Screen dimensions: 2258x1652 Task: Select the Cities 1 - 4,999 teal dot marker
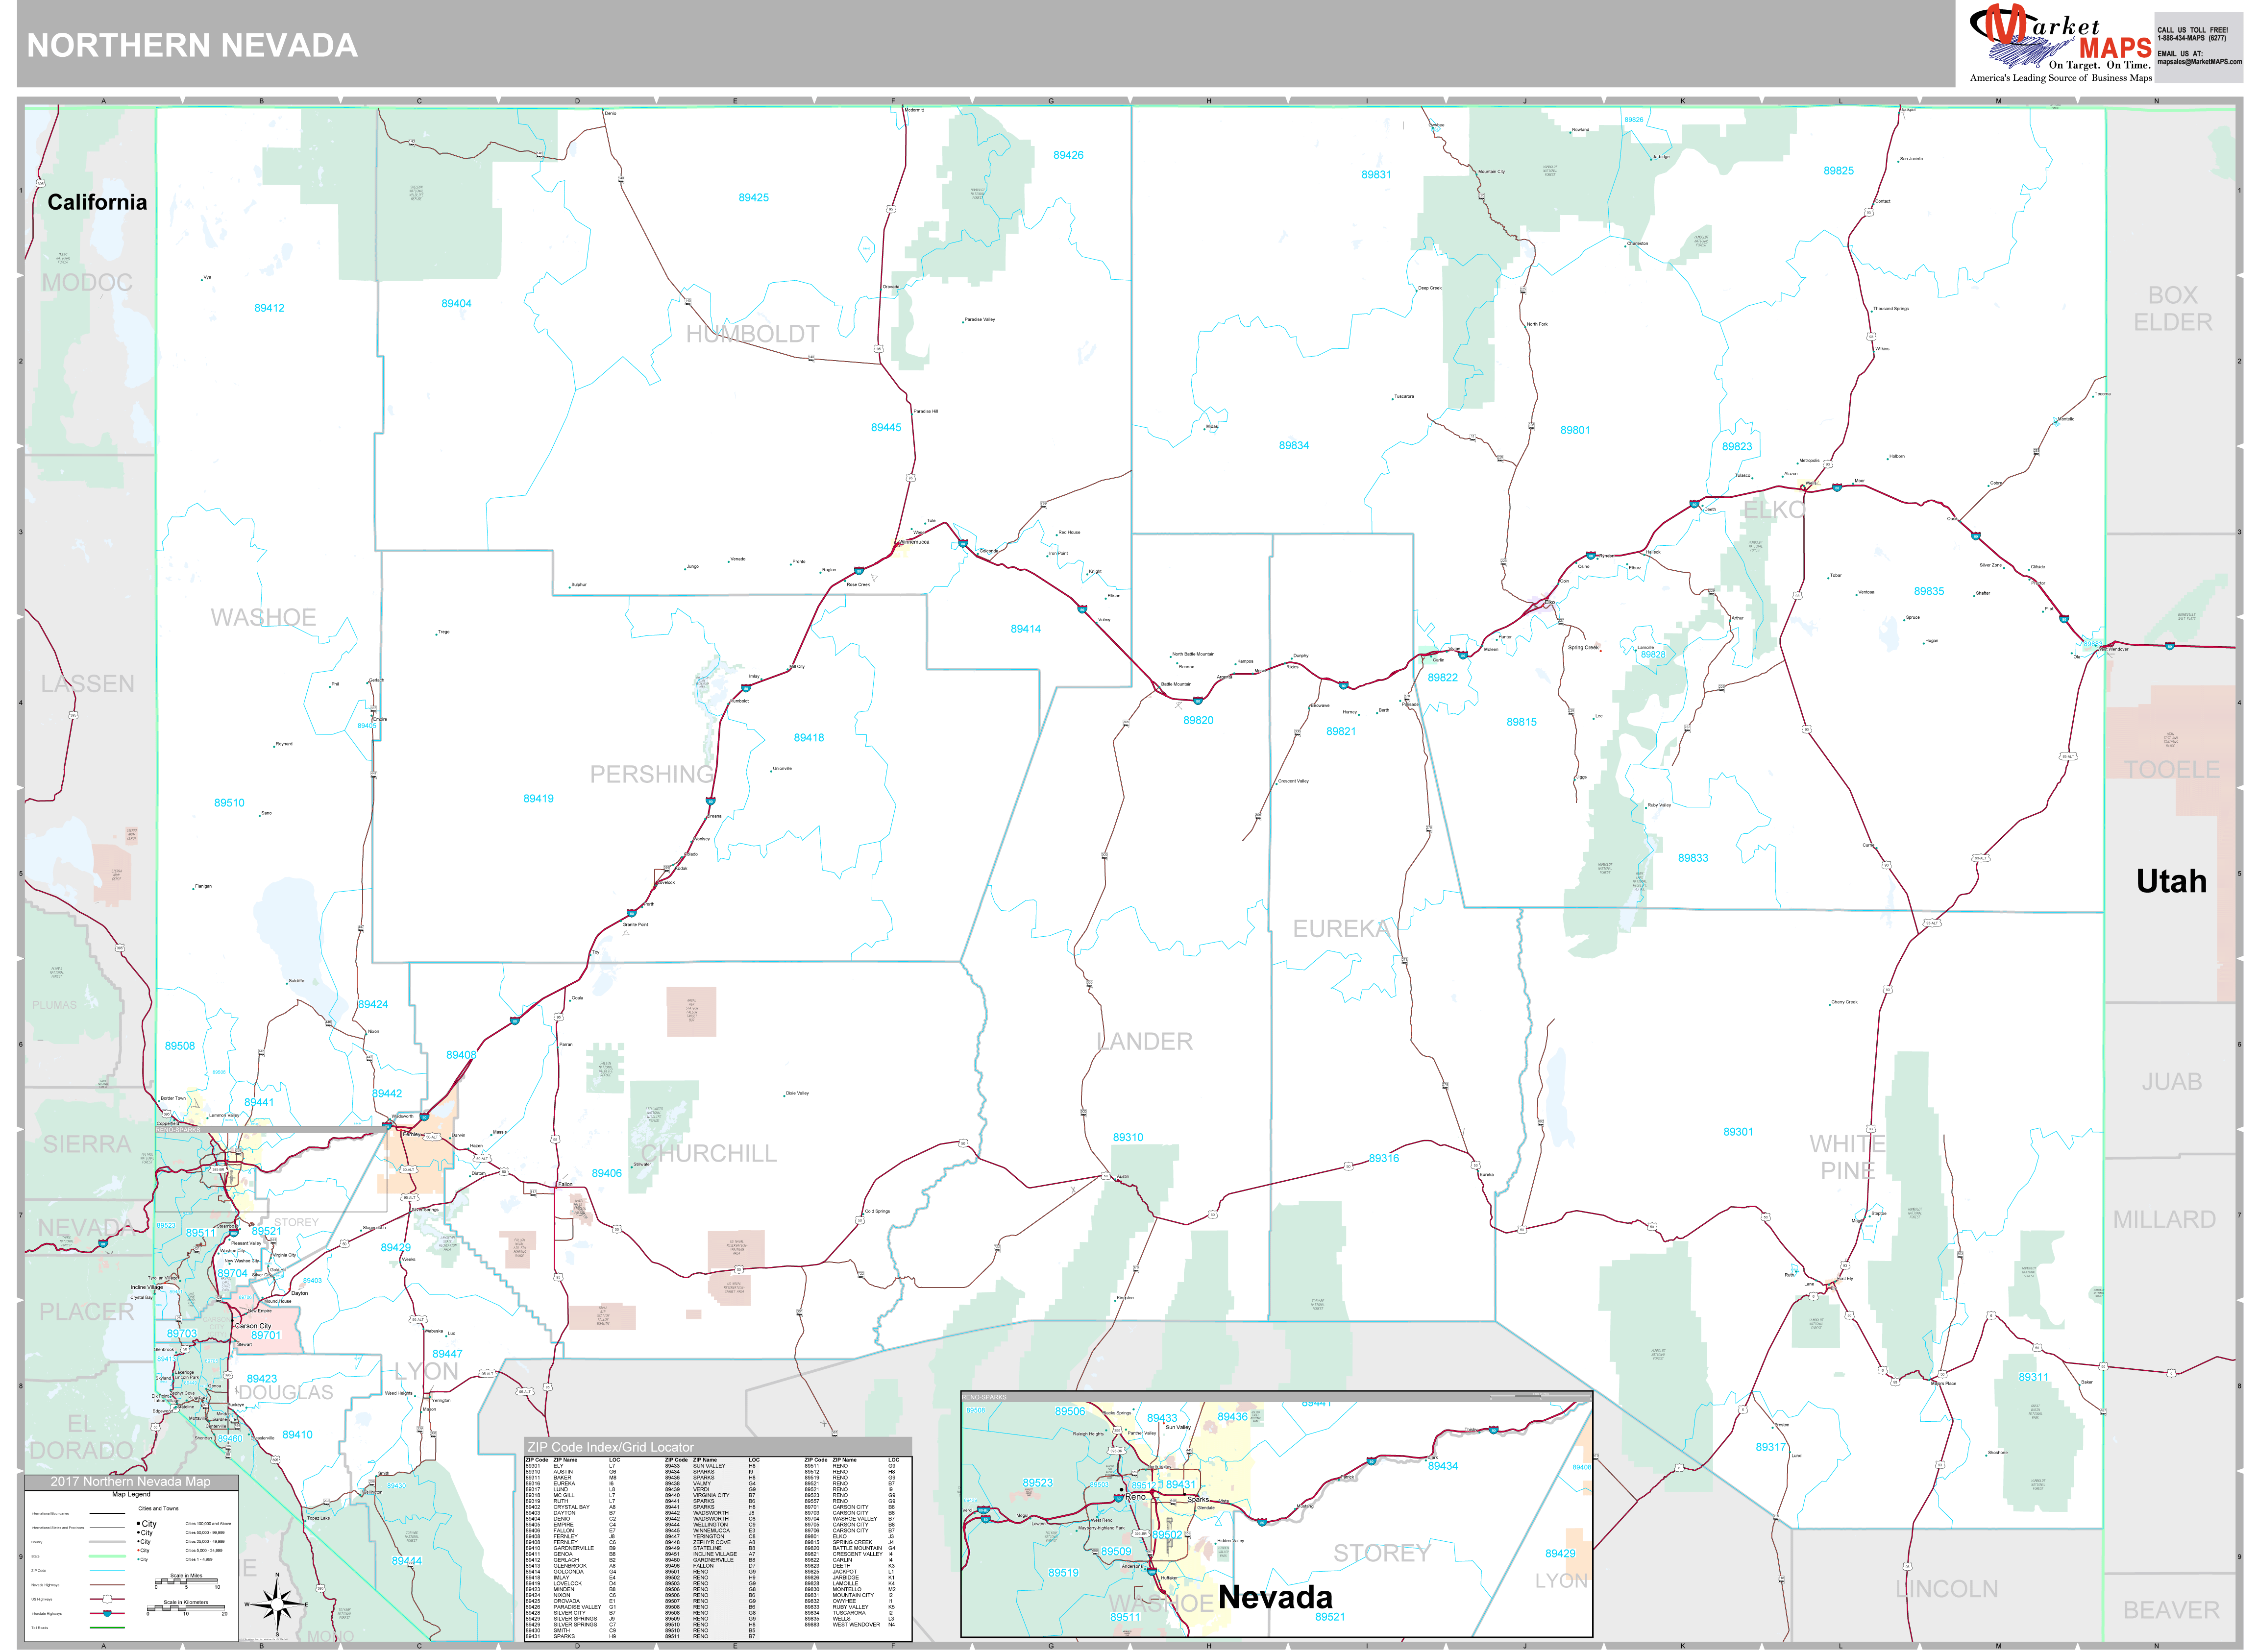[x=138, y=1559]
